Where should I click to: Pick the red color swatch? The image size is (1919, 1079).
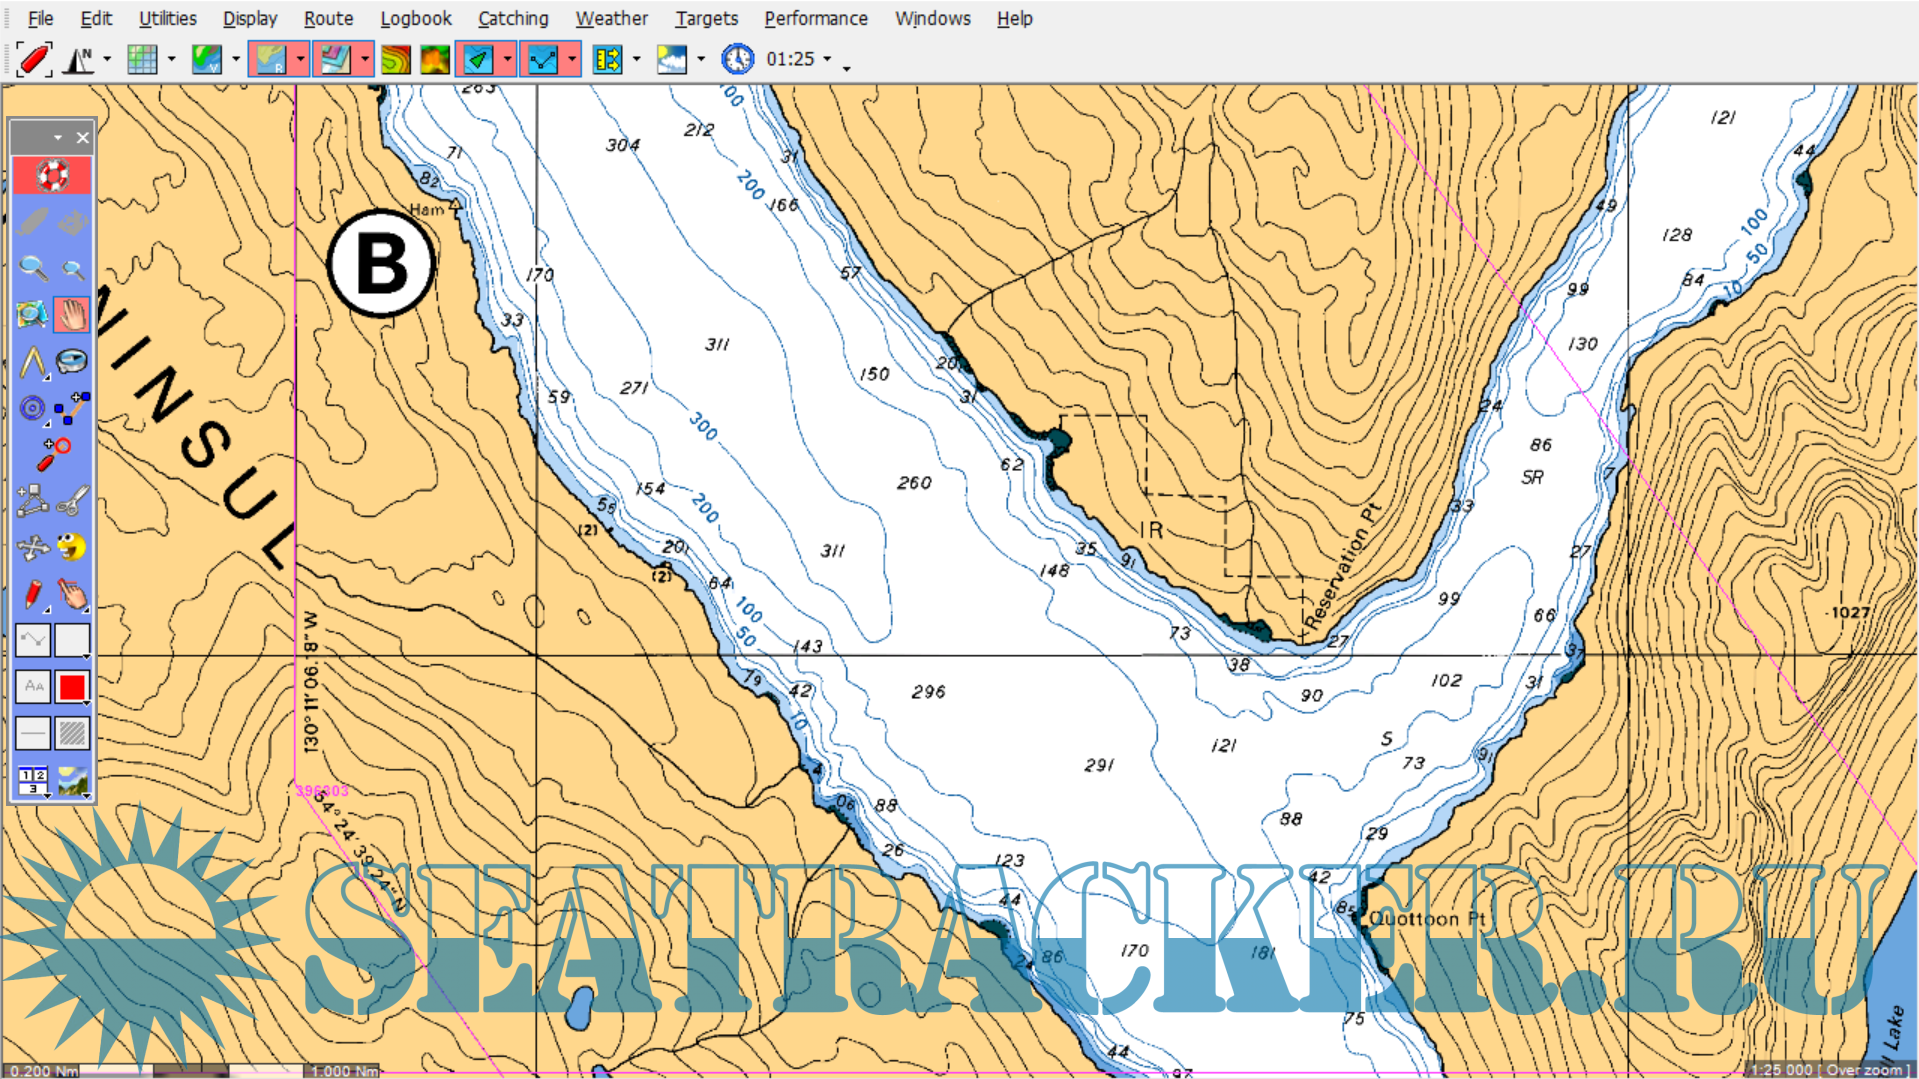pyautogui.click(x=72, y=687)
